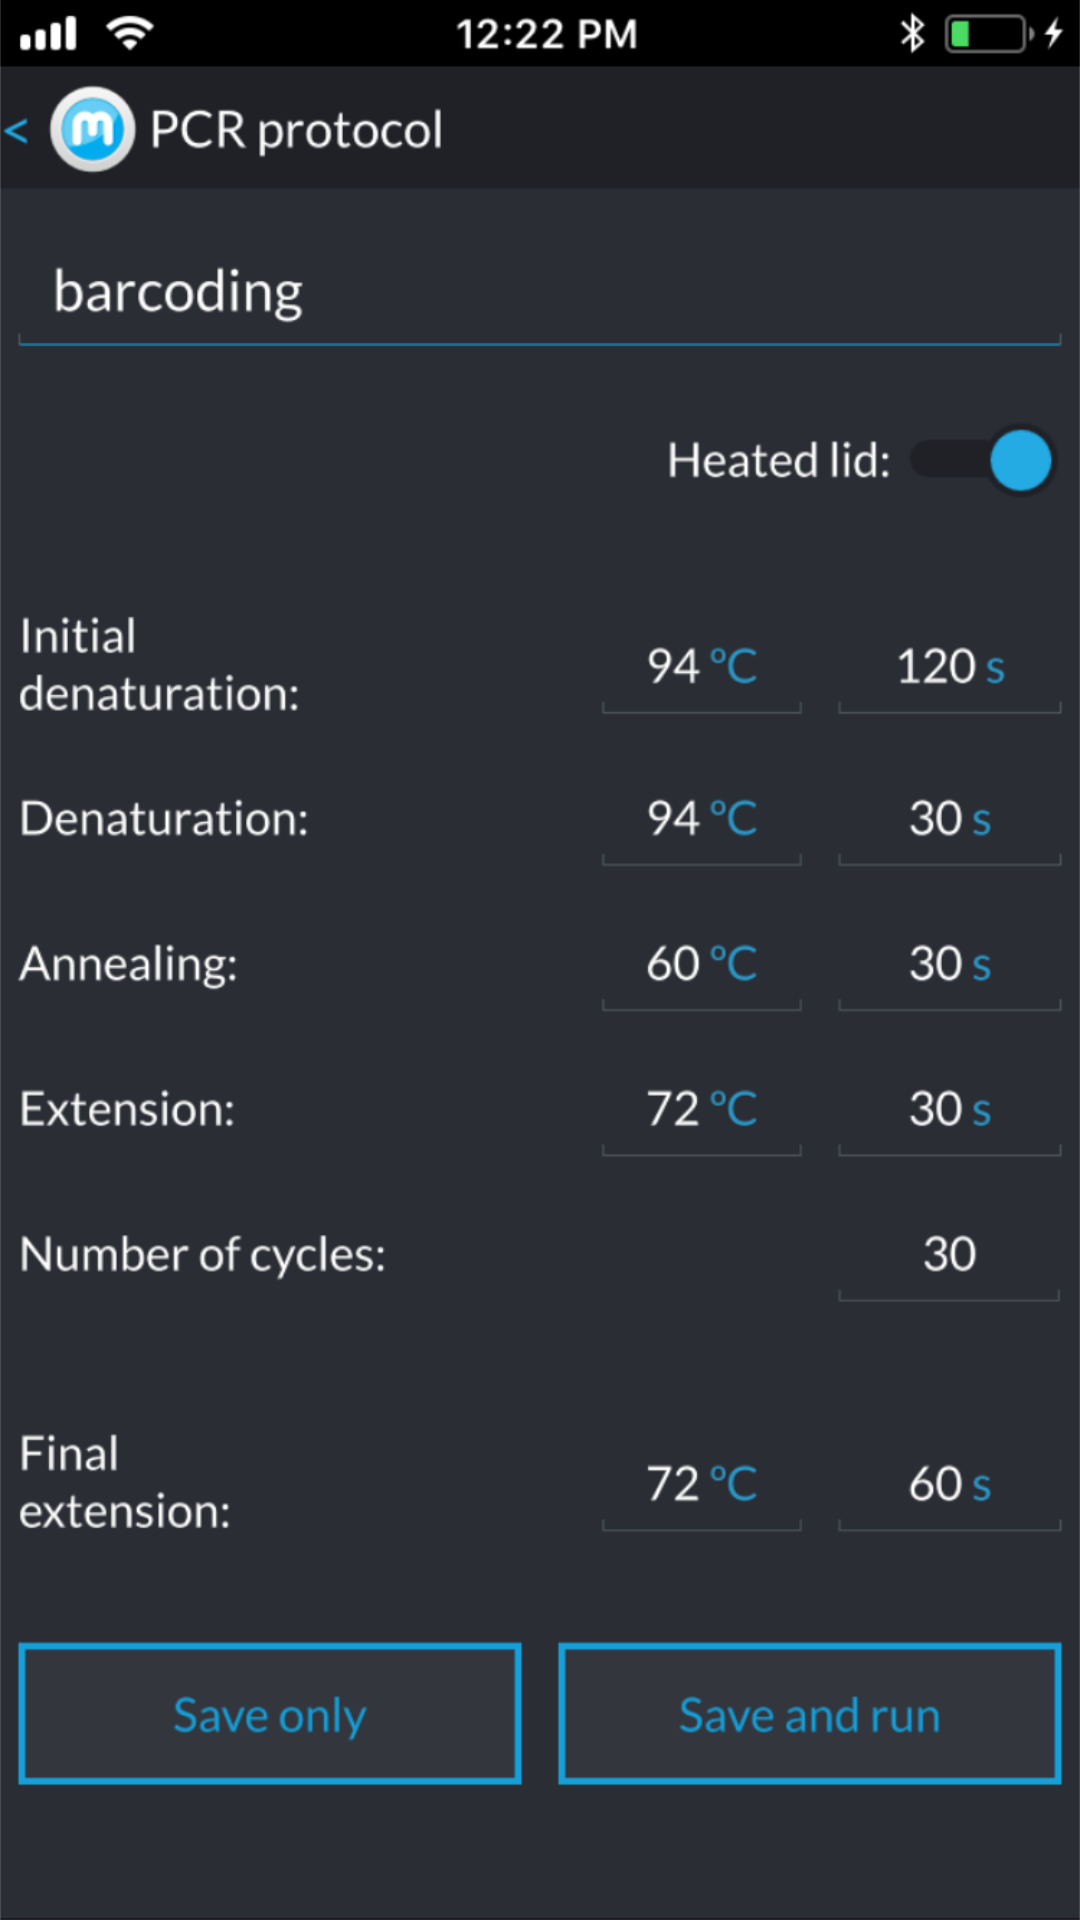1080x1920 pixels.
Task: Tap the cellular signal bars icon
Action: (x=48, y=34)
